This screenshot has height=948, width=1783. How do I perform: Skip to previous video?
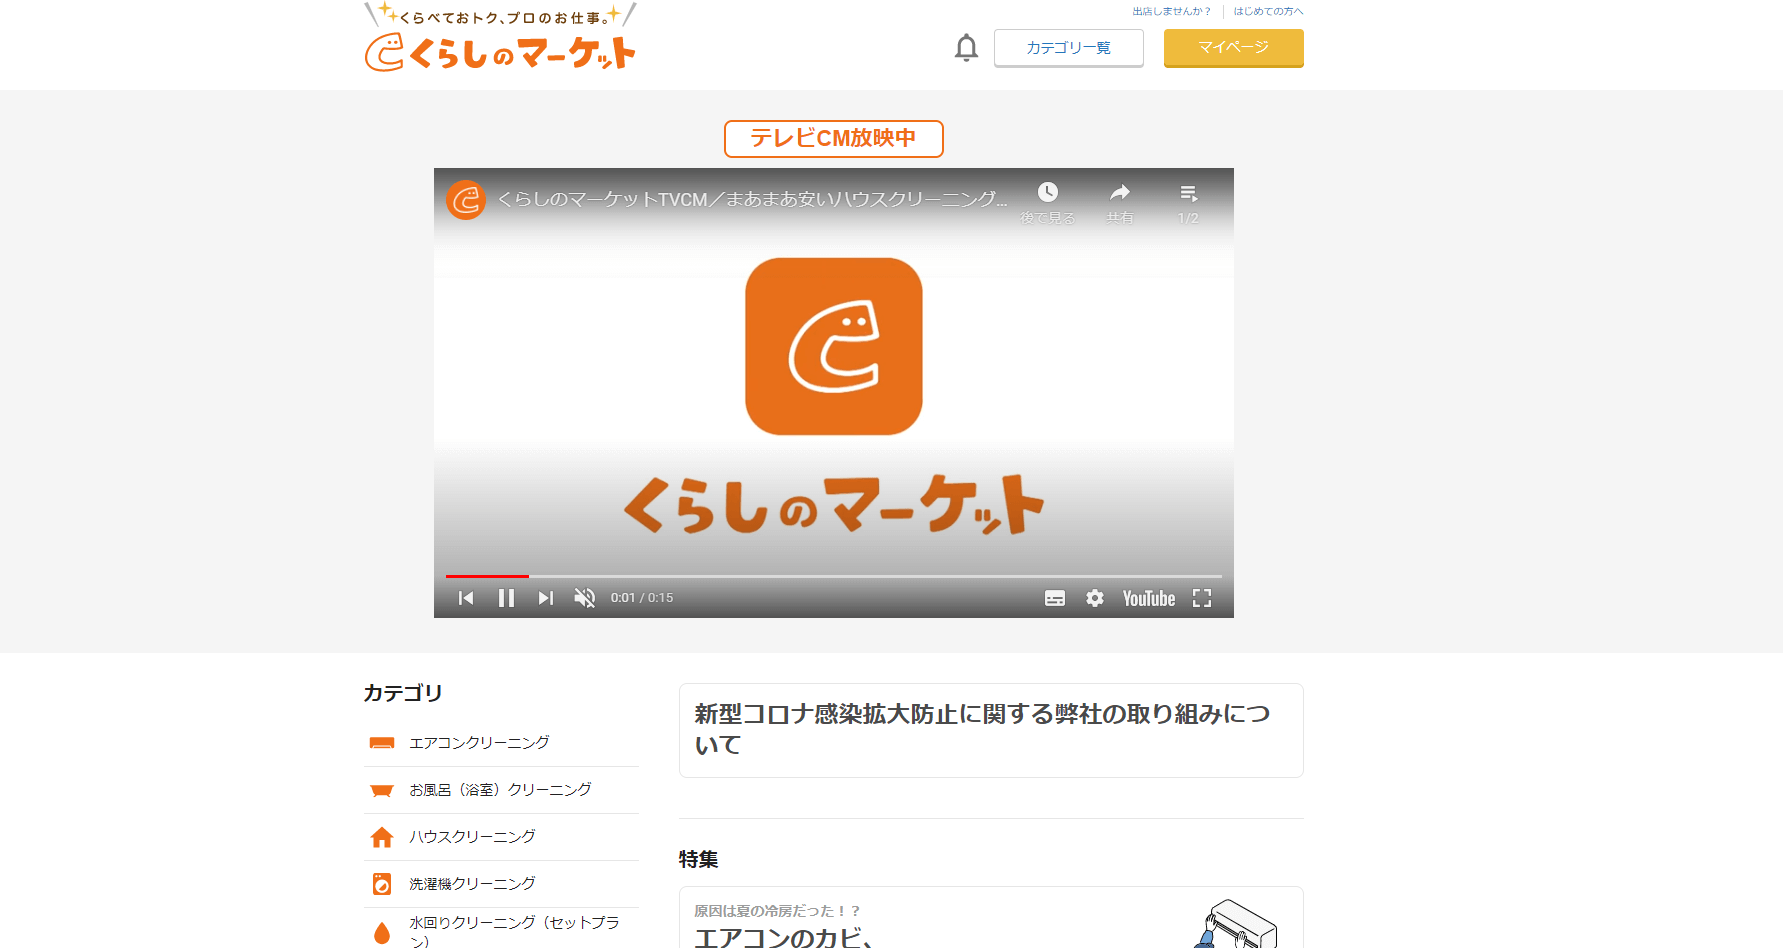click(x=466, y=598)
